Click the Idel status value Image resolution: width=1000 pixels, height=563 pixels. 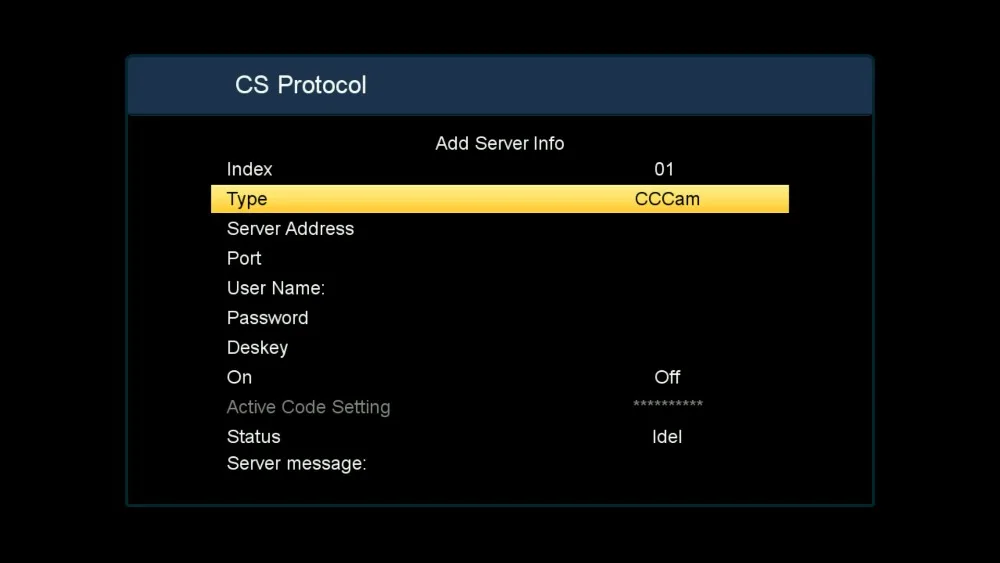click(667, 437)
